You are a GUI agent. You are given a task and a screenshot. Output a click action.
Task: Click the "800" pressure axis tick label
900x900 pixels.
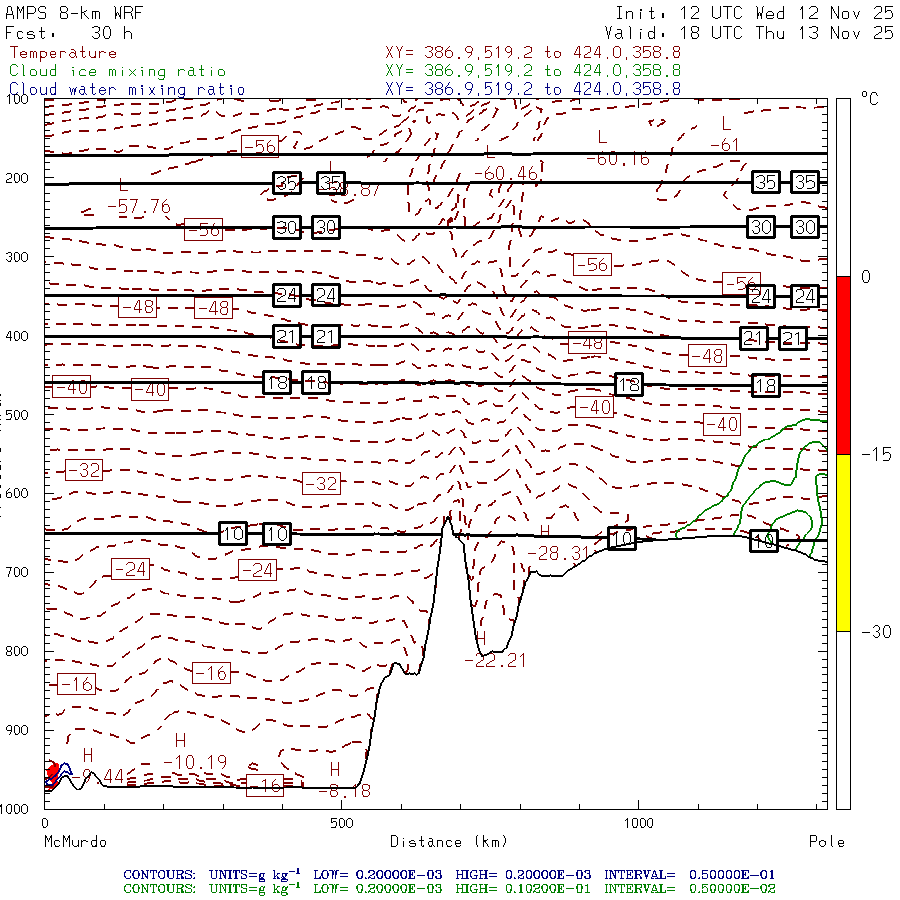click(x=17, y=651)
